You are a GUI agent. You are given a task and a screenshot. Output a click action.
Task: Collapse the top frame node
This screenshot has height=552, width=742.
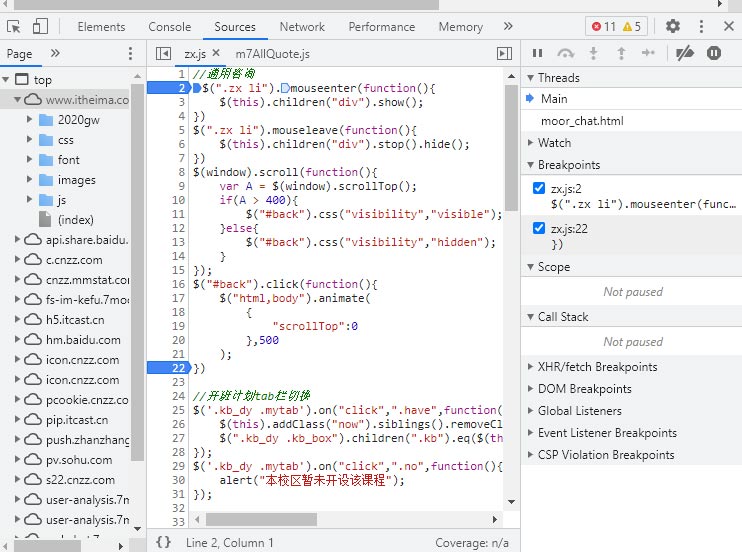[6, 80]
